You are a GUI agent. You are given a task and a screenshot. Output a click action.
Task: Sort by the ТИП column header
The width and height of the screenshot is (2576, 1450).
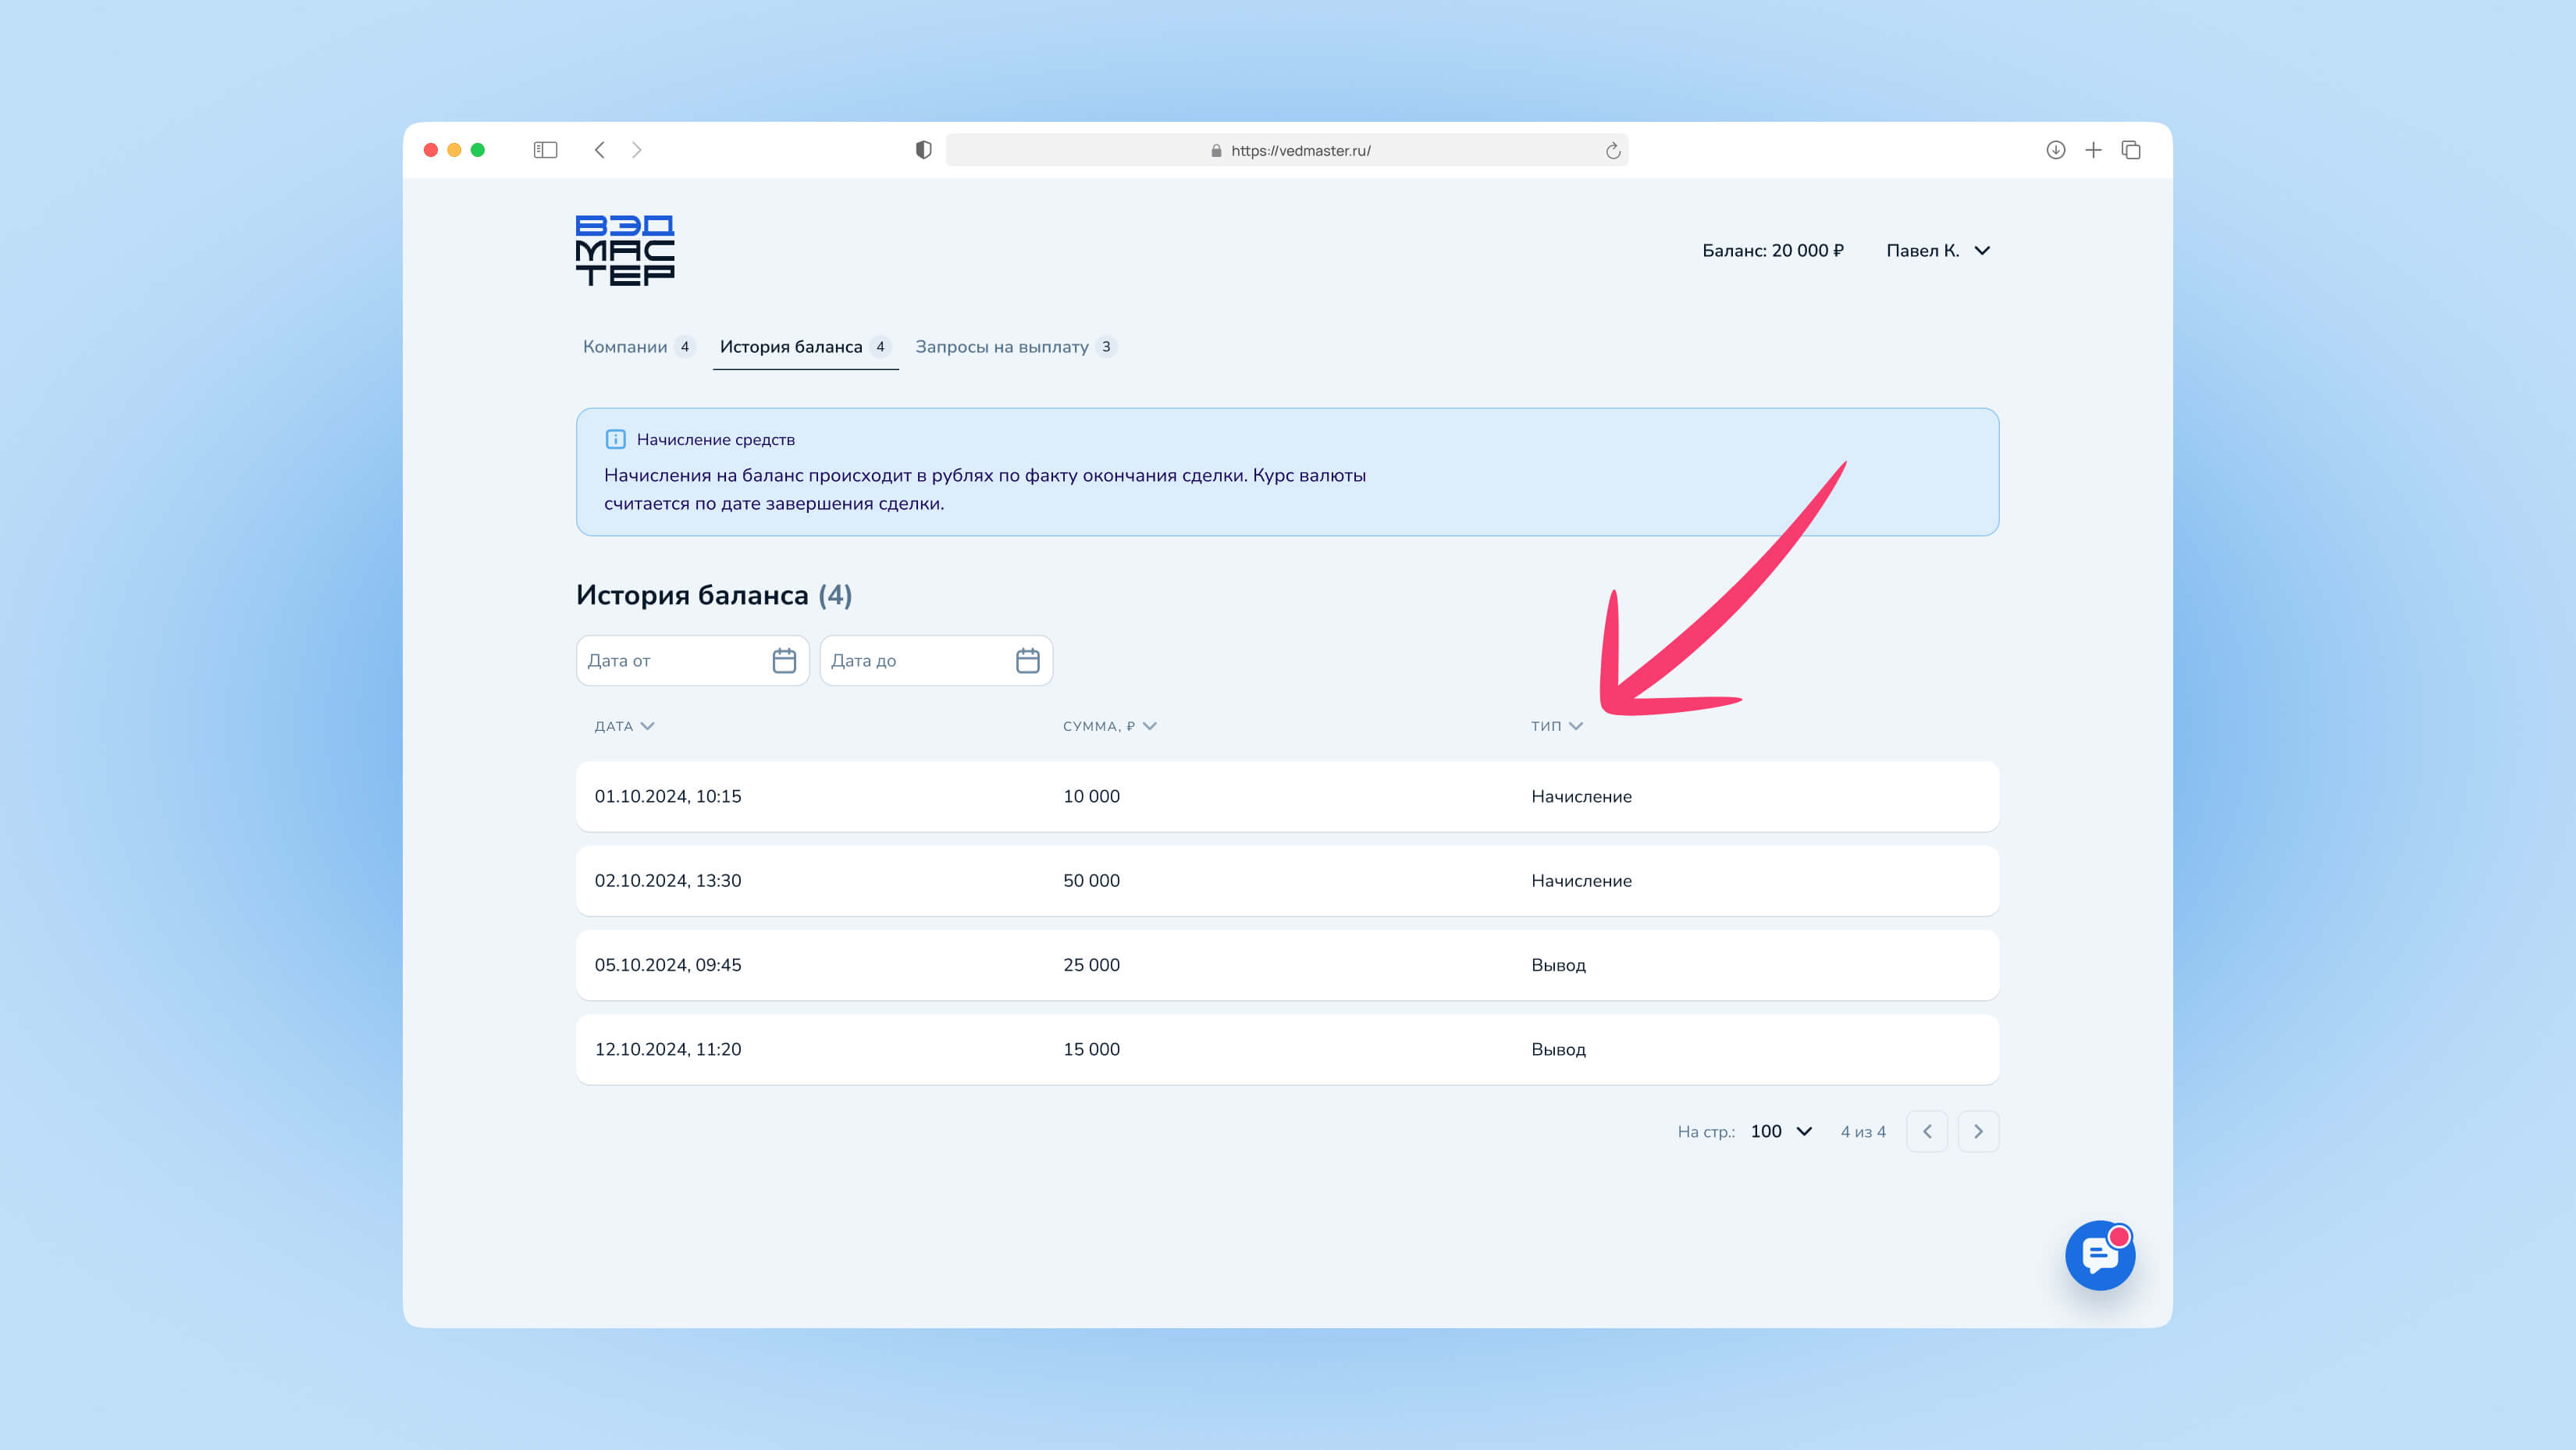1556,726
